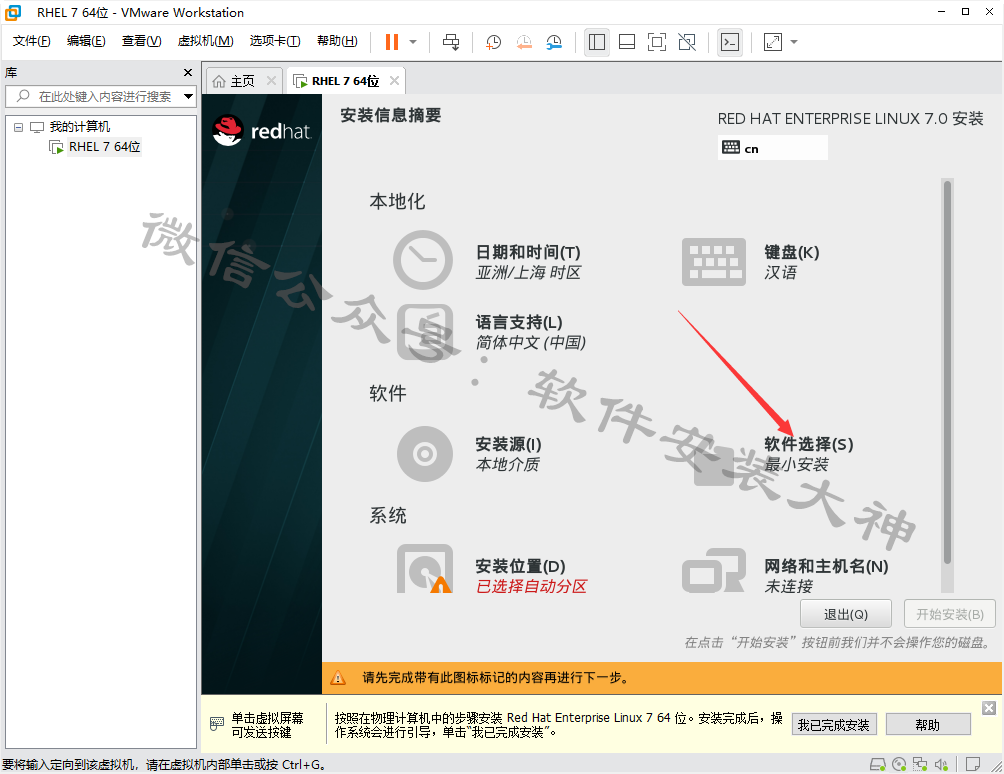This screenshot has width=1004, height=774.
Task: Close the RHEL 7 64位 tab
Action: pos(394,81)
